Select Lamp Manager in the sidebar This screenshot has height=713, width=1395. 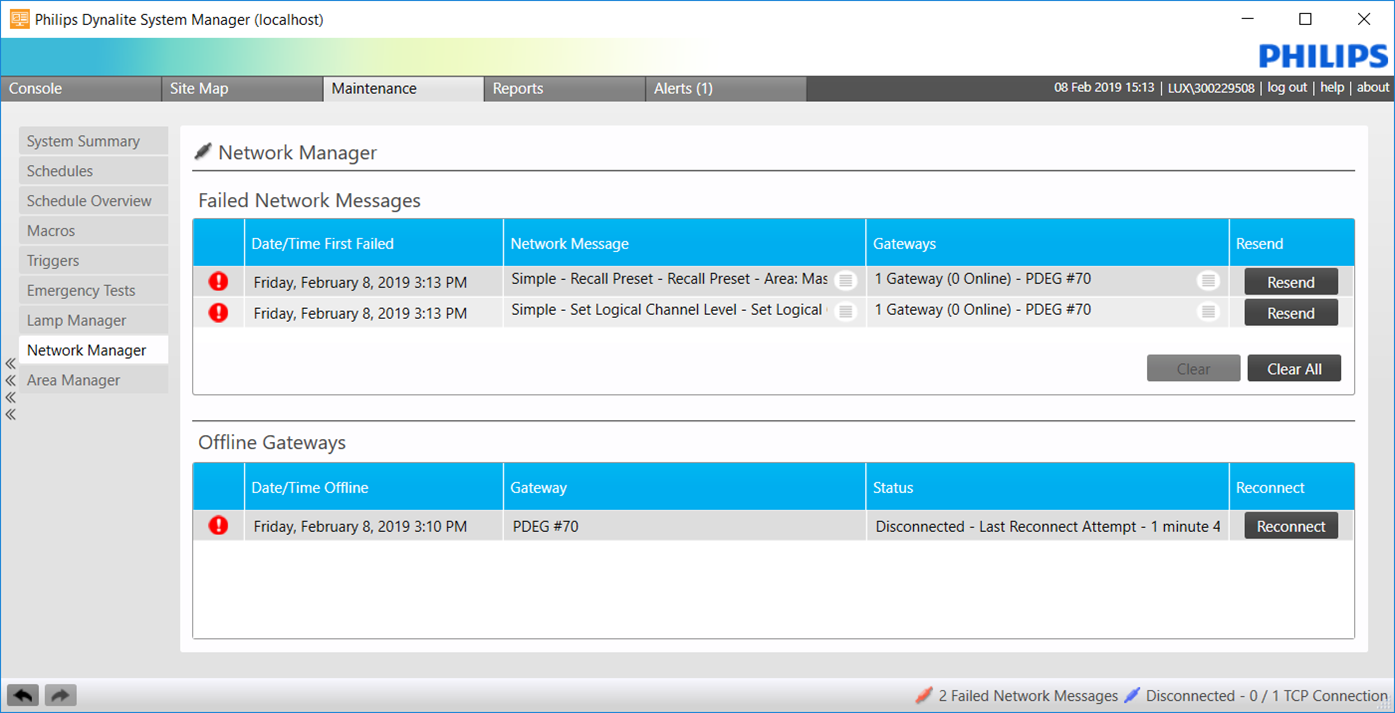click(x=93, y=320)
